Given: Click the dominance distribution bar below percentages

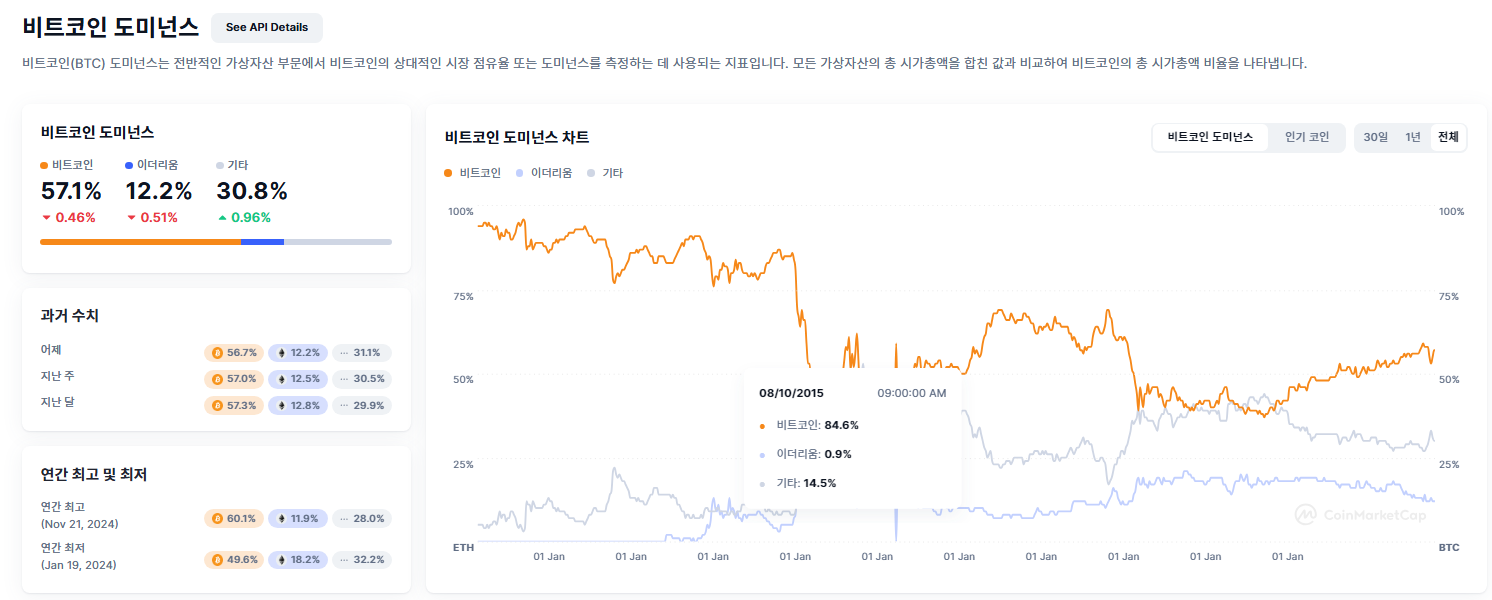Looking at the screenshot, I should coord(215,241).
